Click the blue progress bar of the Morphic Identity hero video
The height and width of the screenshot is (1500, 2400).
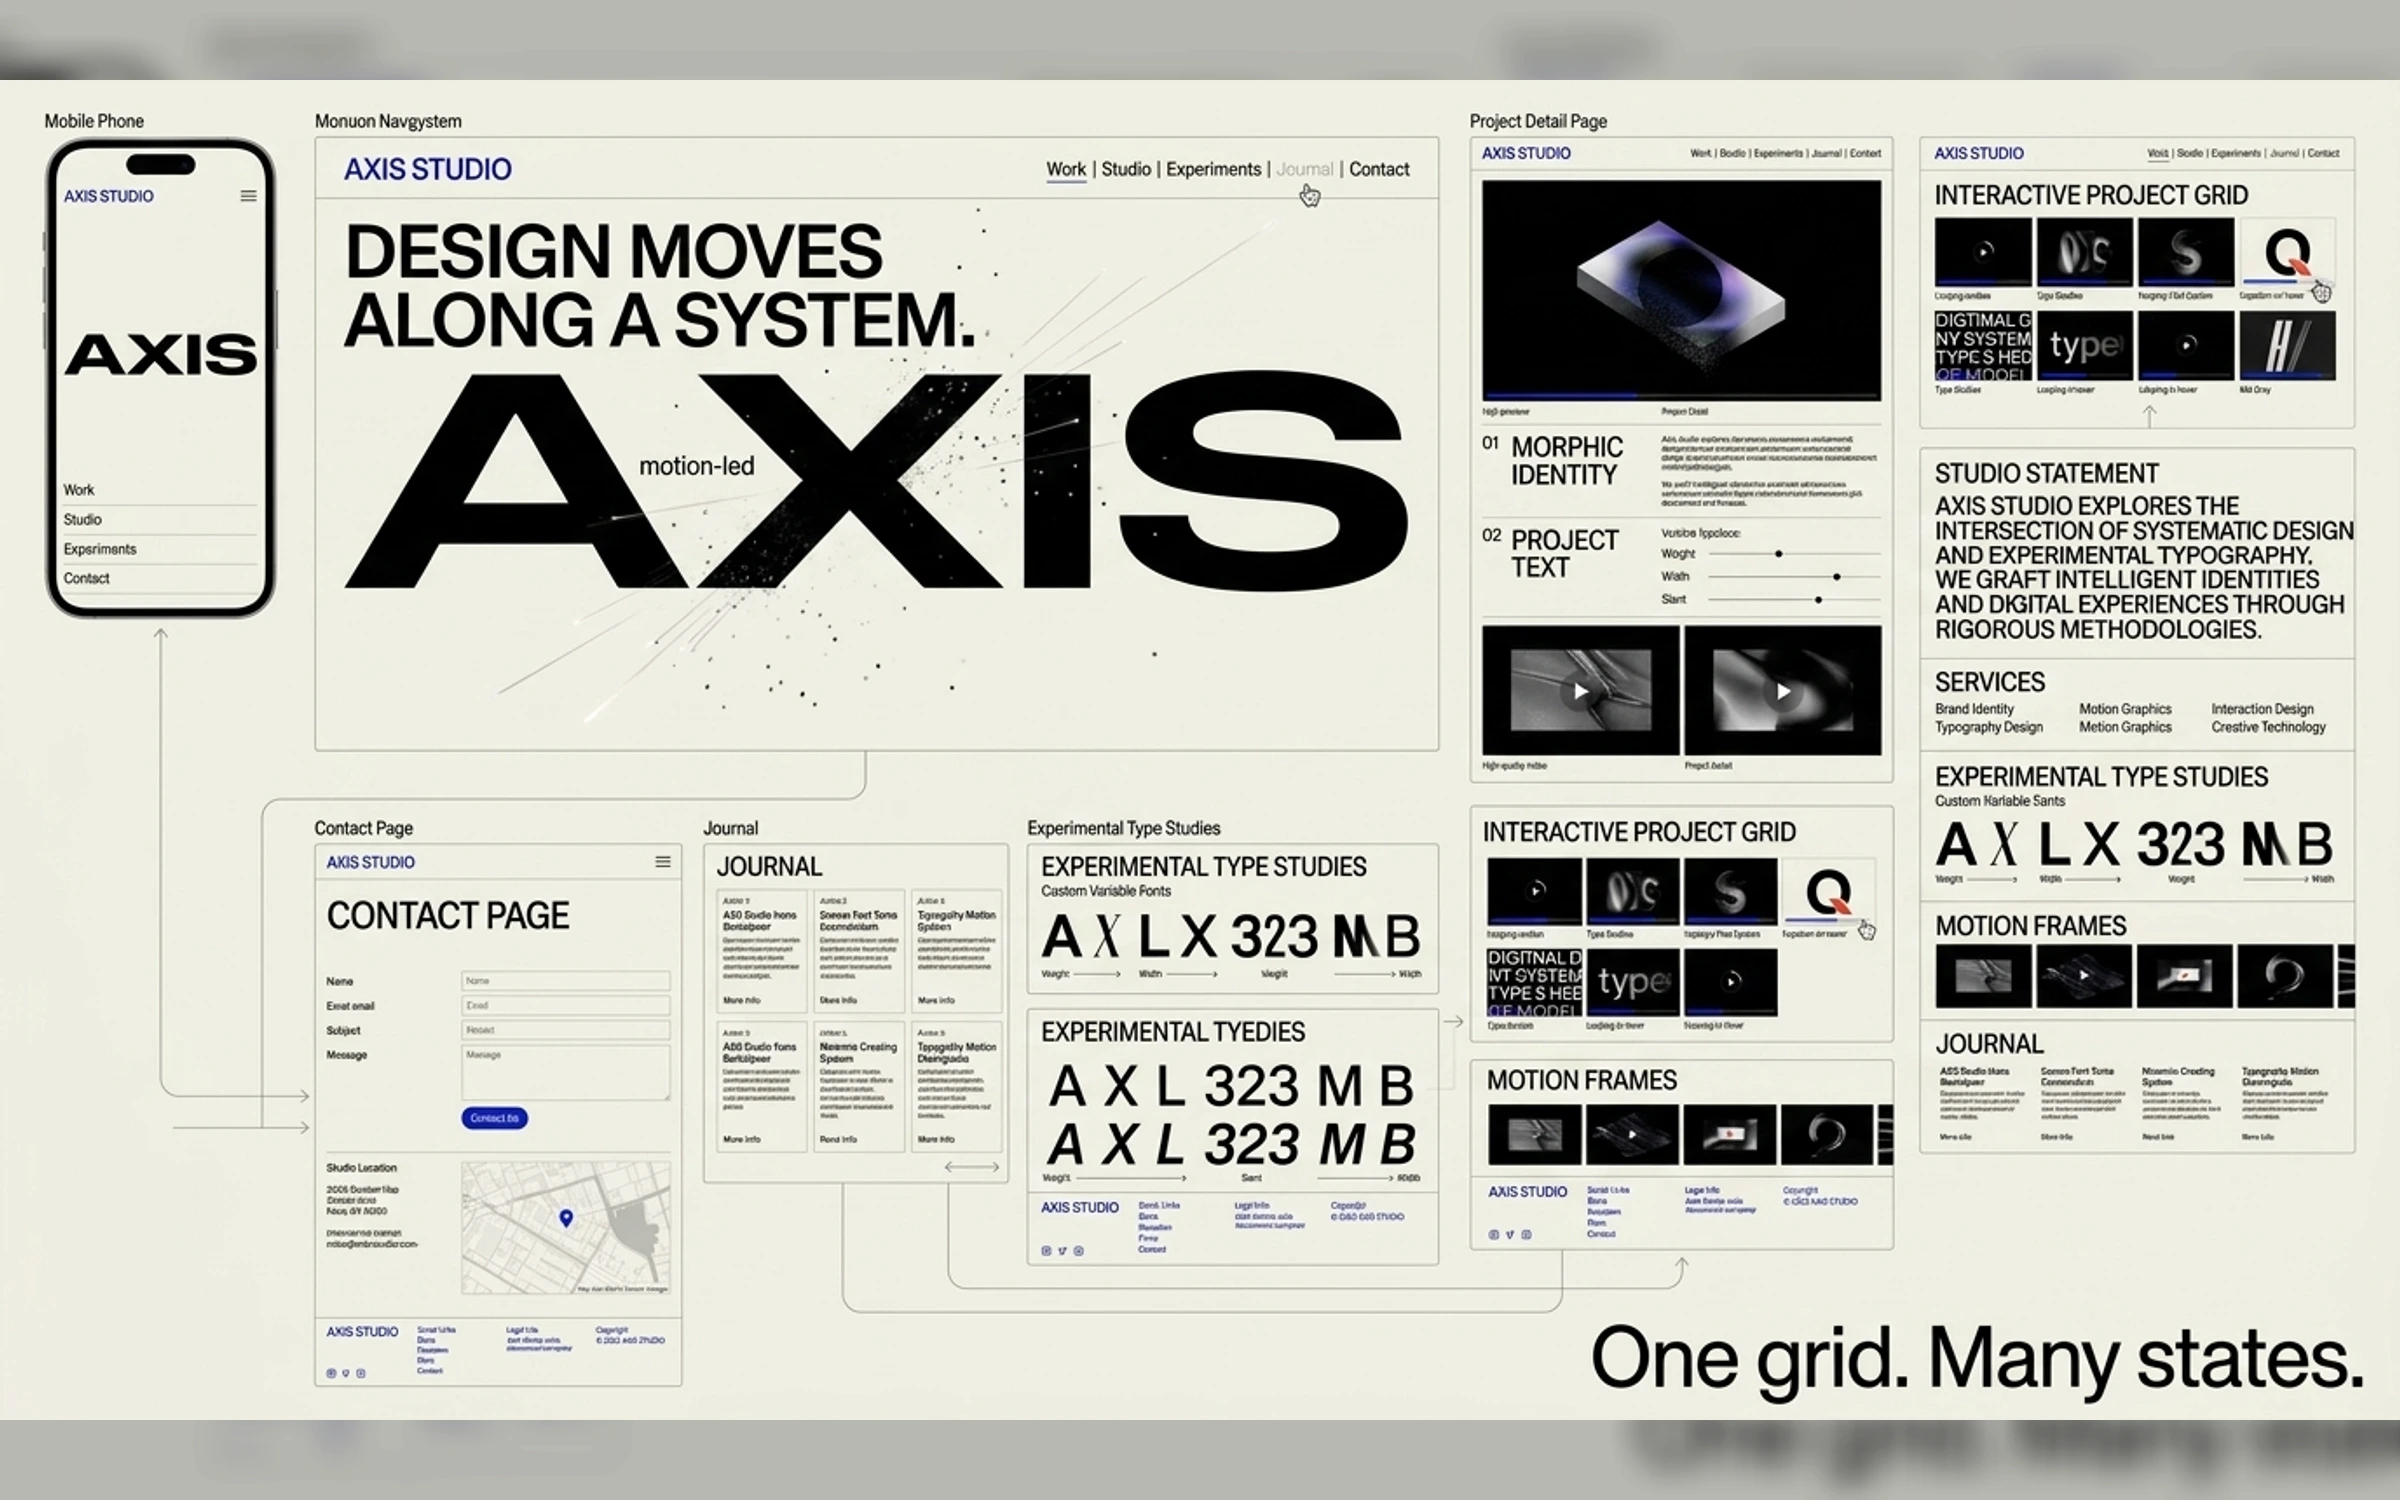(1560, 397)
